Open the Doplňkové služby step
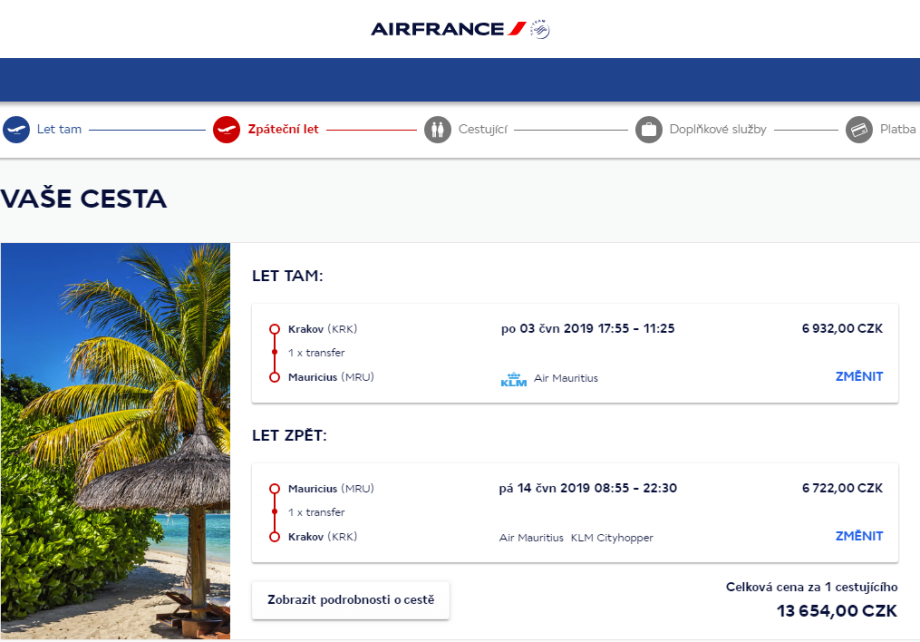 (x=717, y=130)
